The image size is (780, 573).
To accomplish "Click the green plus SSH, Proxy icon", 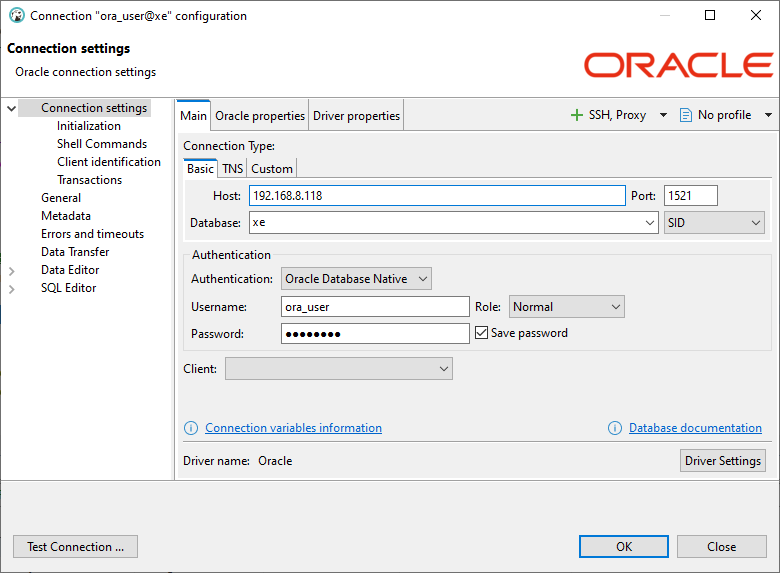I will (x=576, y=115).
